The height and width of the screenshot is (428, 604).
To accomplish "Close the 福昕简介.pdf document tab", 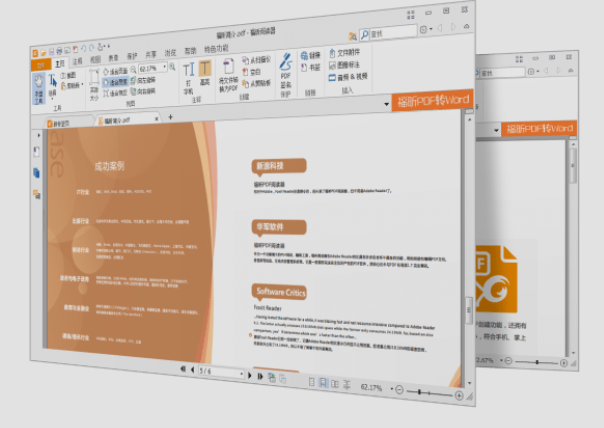I will (156, 119).
